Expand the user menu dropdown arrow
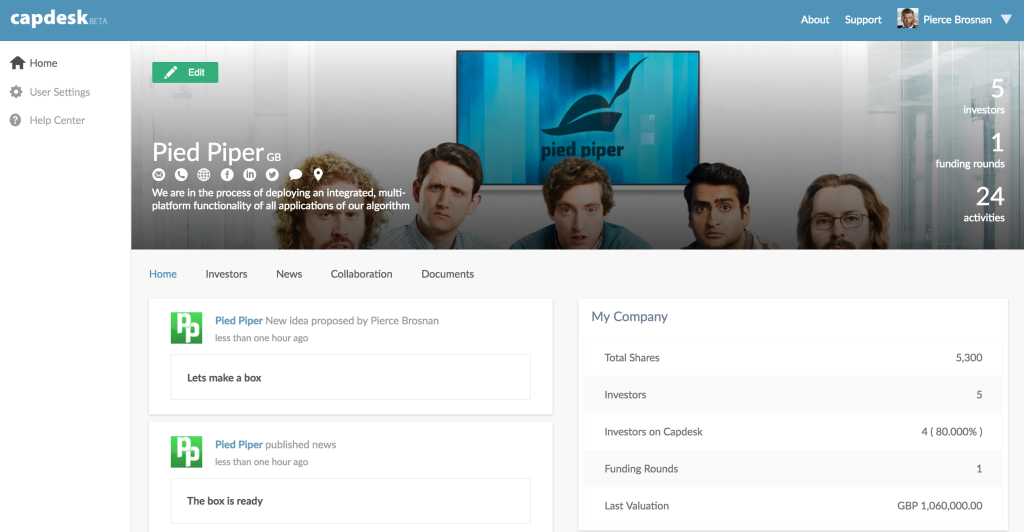This screenshot has height=532, width=1024. pyautogui.click(x=1006, y=20)
